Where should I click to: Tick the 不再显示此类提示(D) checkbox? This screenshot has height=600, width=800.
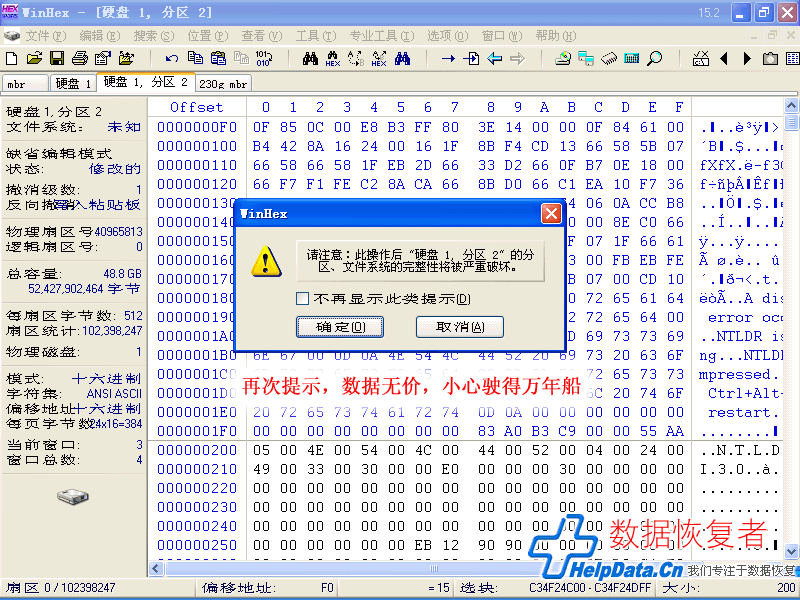coord(303,298)
